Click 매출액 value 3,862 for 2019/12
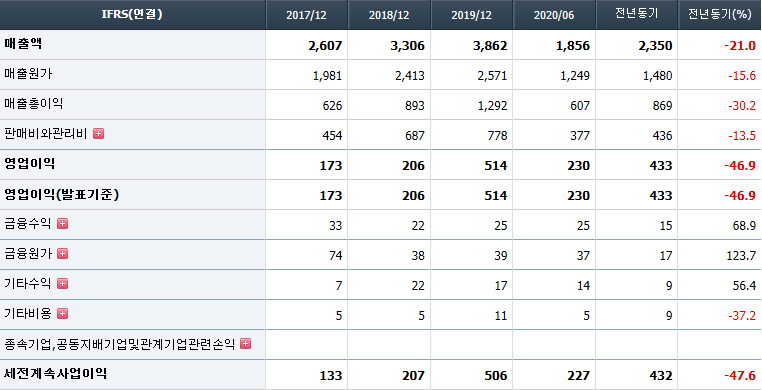 click(490, 46)
